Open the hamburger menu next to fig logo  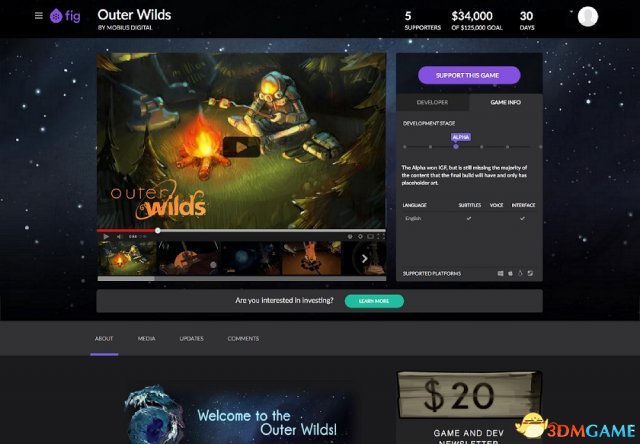[39, 16]
